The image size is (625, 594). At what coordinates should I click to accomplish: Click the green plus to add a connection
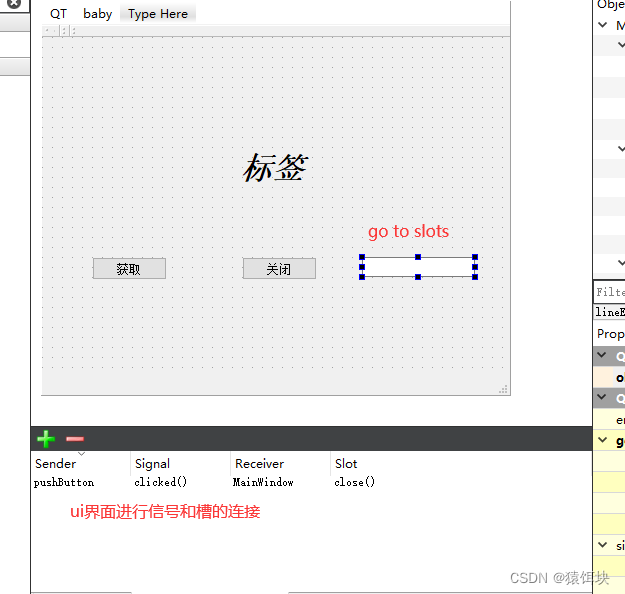(x=46, y=439)
